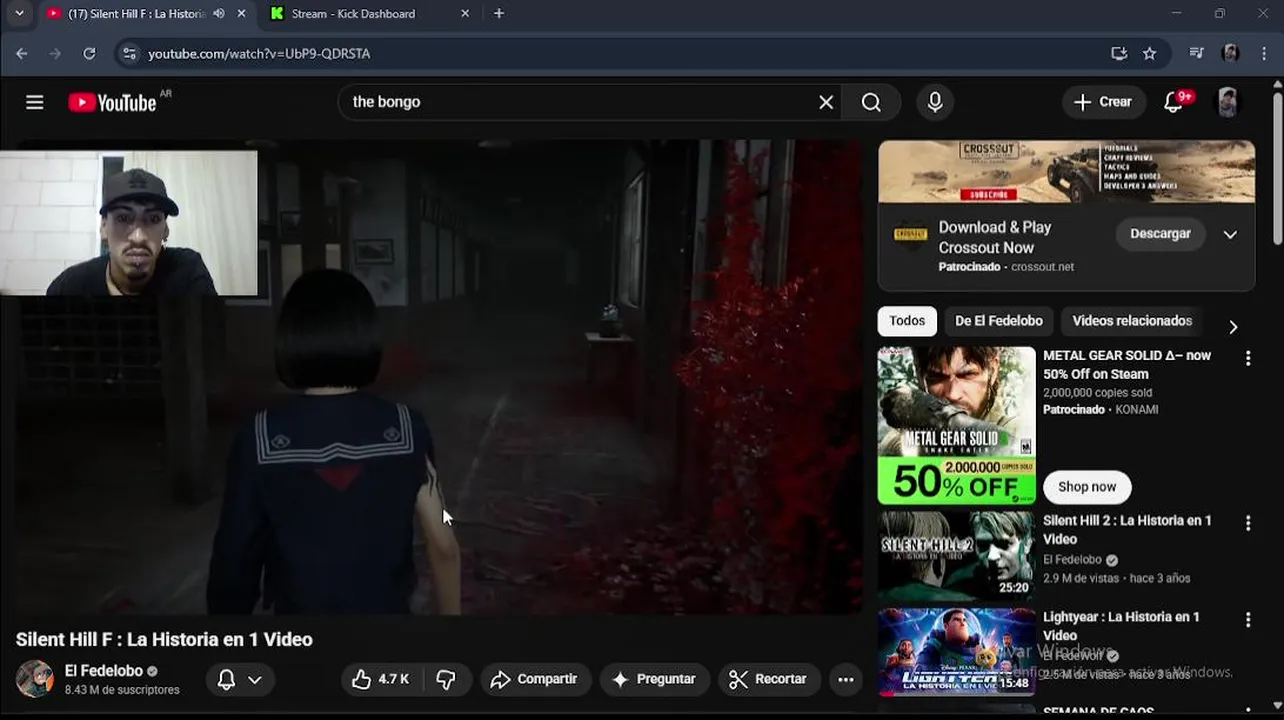This screenshot has width=1284, height=720.
Task: Click the Shop now button
Action: coord(1087,487)
